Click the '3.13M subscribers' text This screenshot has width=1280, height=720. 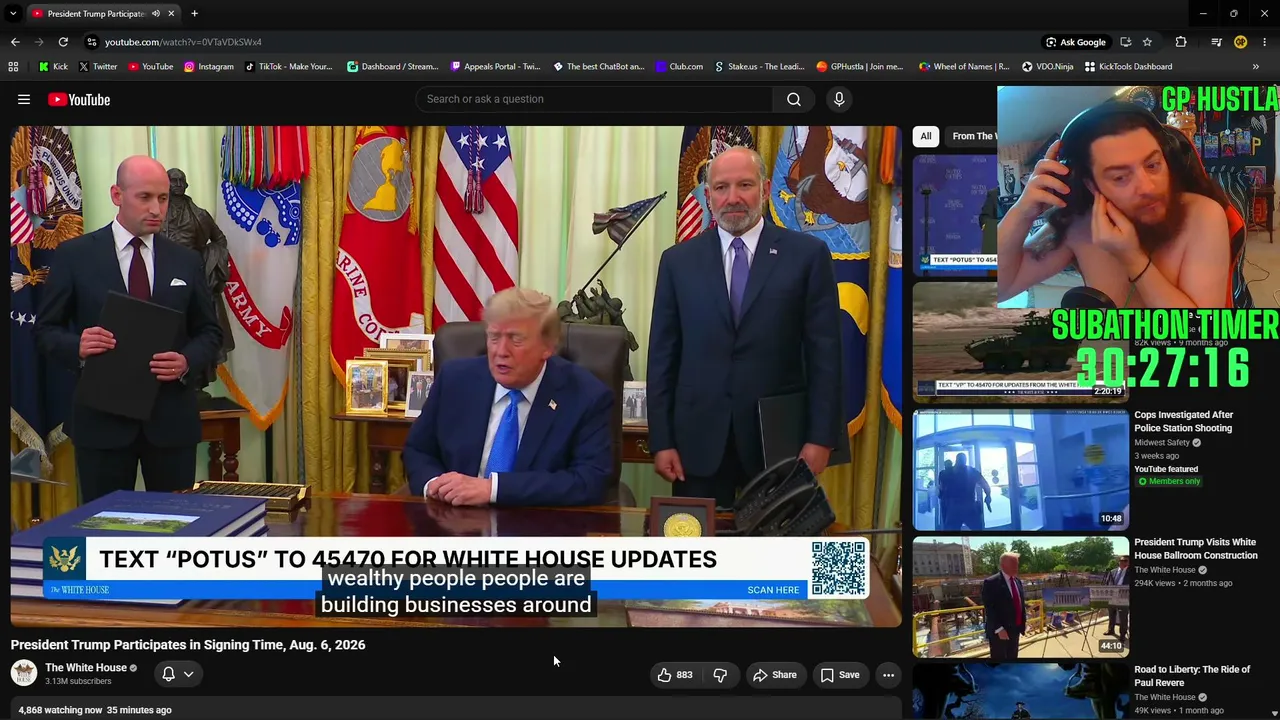(78, 682)
